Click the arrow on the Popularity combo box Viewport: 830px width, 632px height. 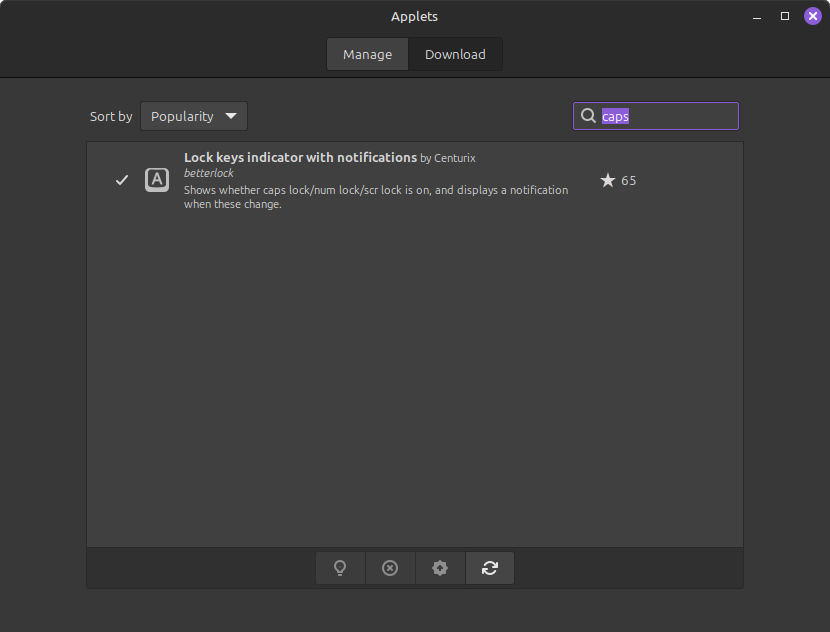point(231,116)
